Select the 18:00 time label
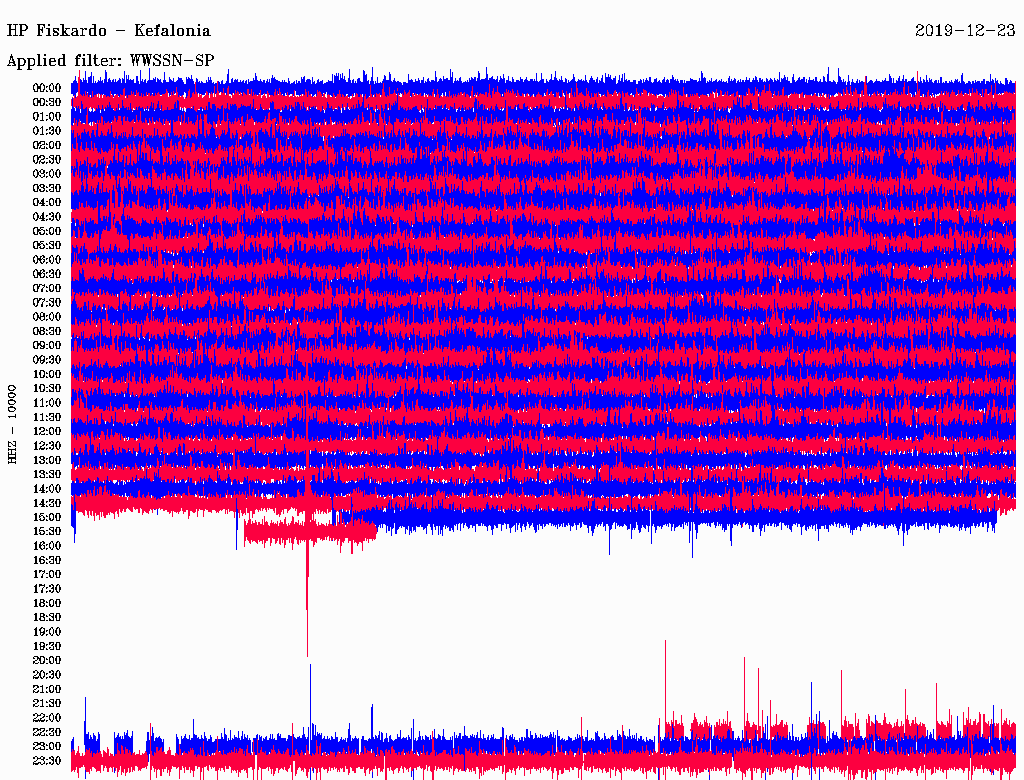The height and width of the screenshot is (780, 1024). (47, 604)
